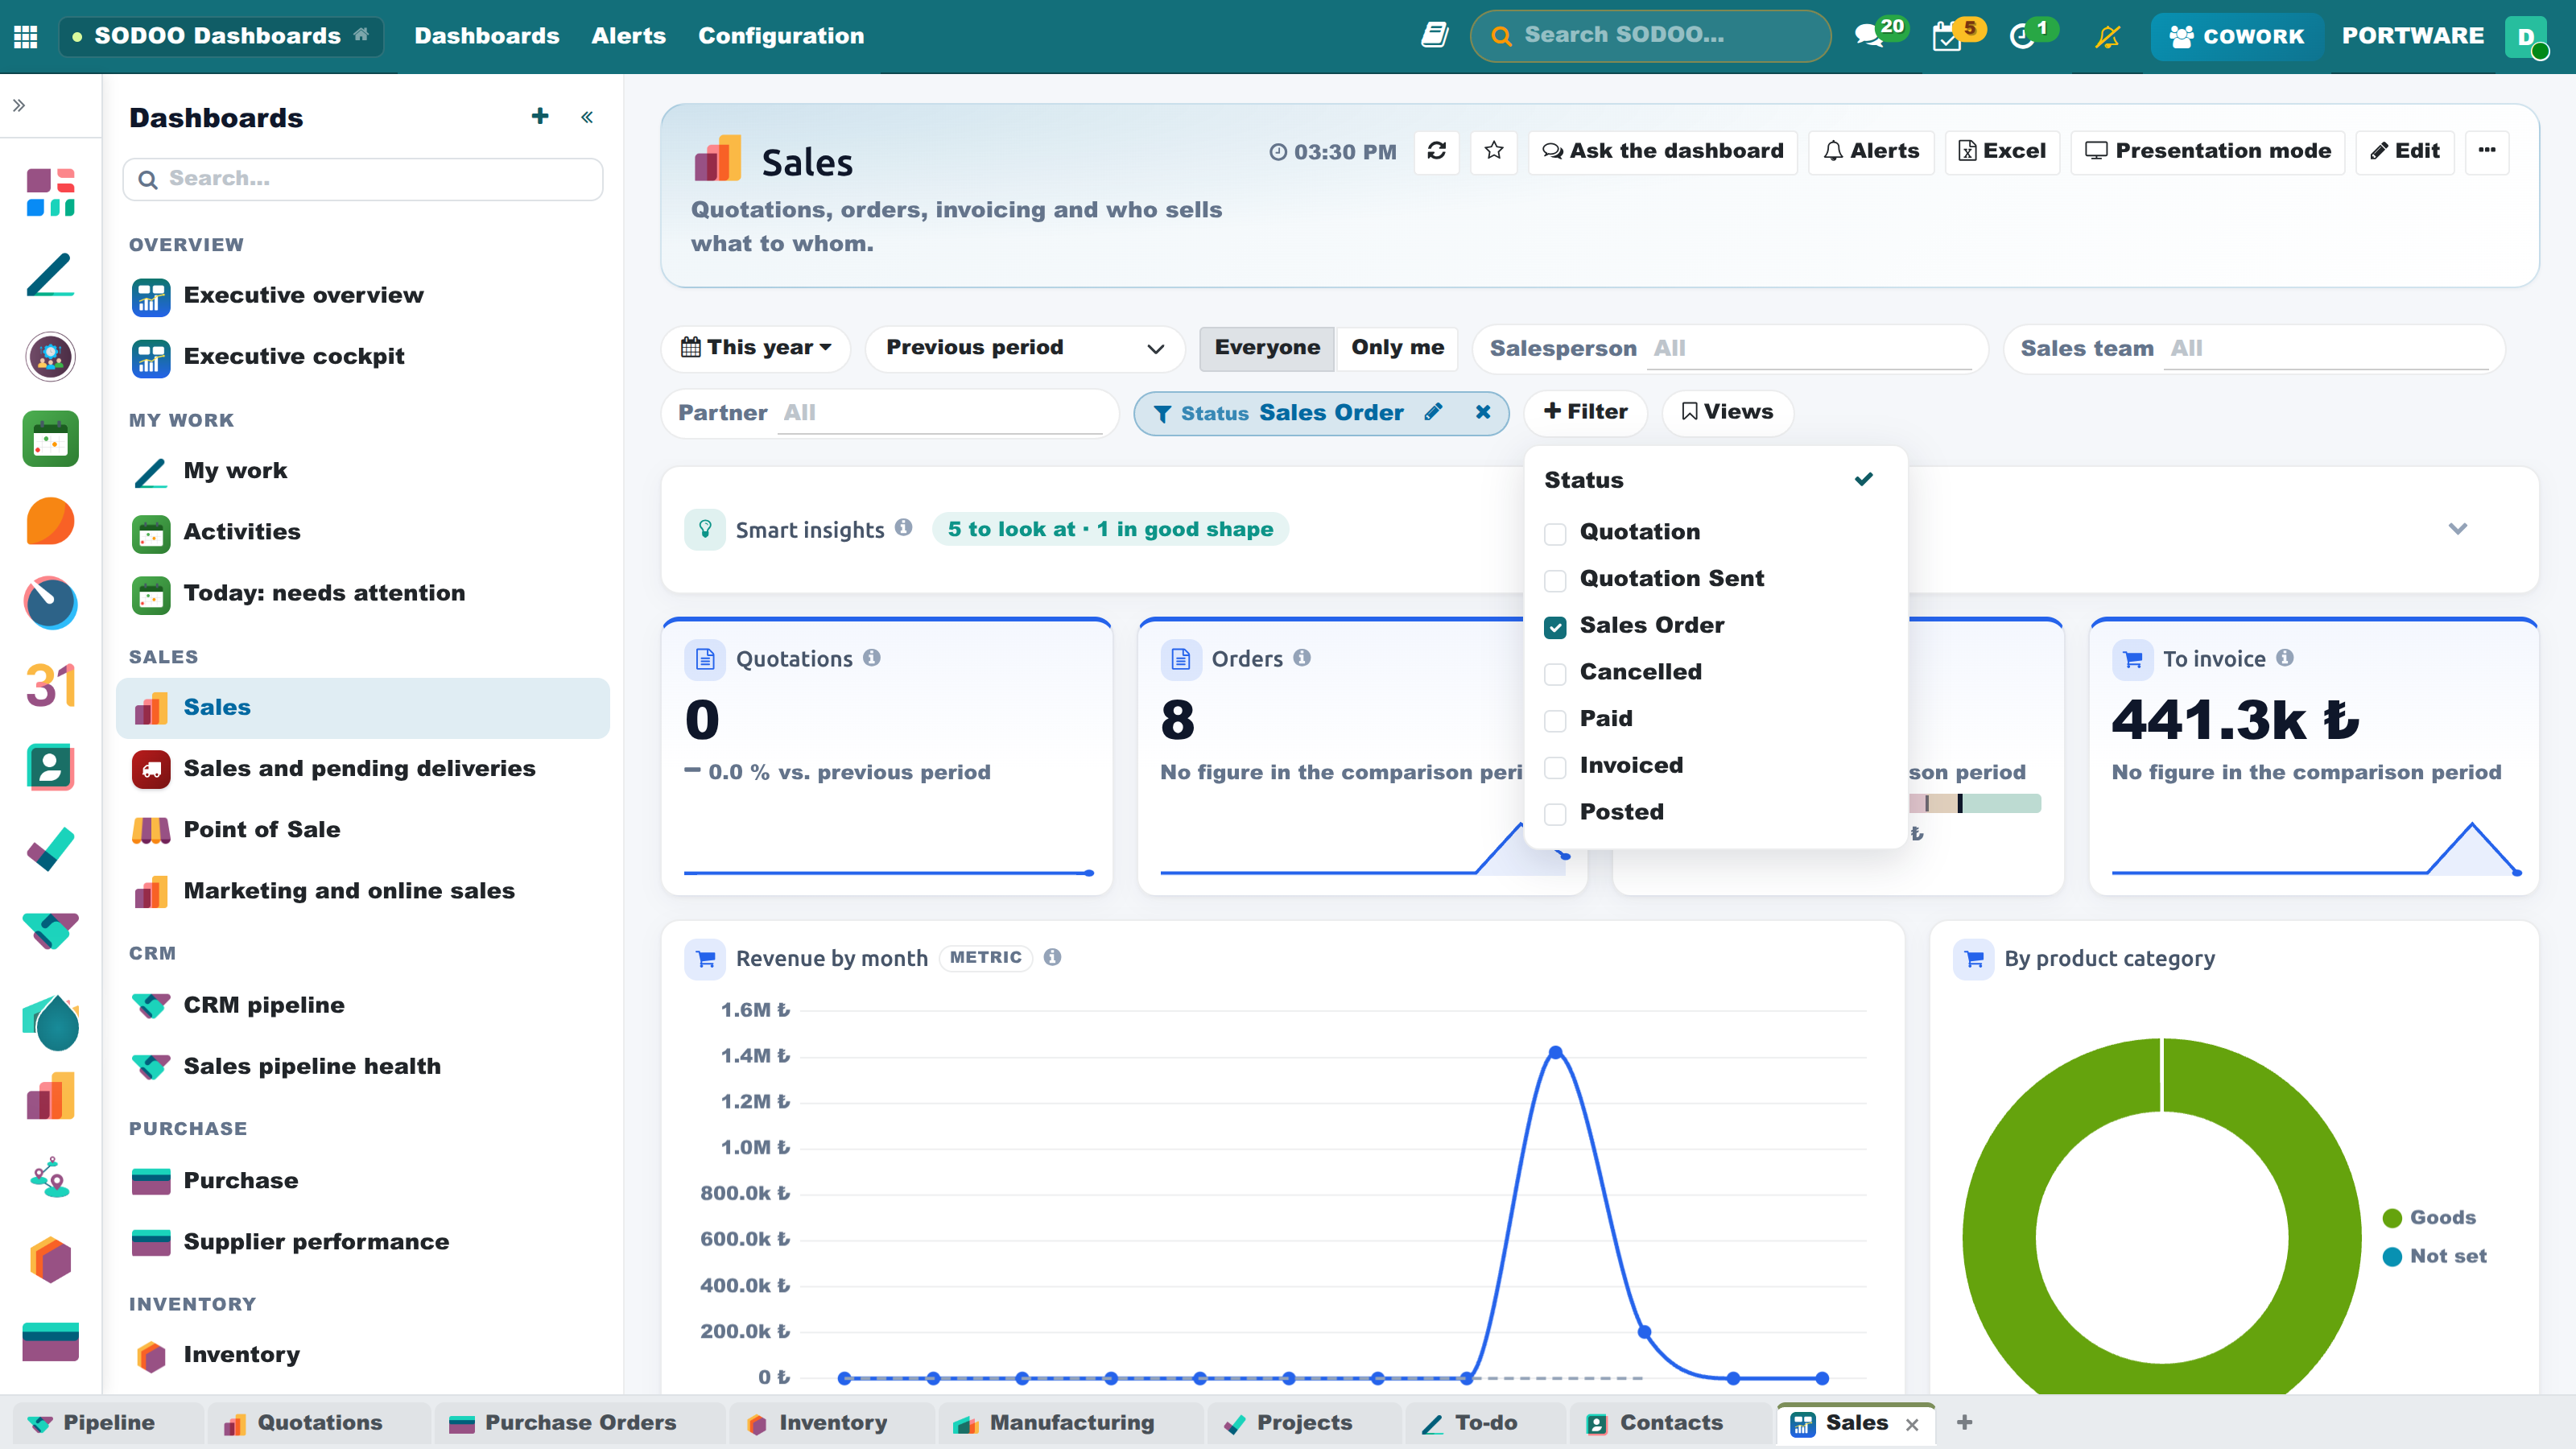
Task: Expand the Smart insights section chevron
Action: pos(2458,528)
